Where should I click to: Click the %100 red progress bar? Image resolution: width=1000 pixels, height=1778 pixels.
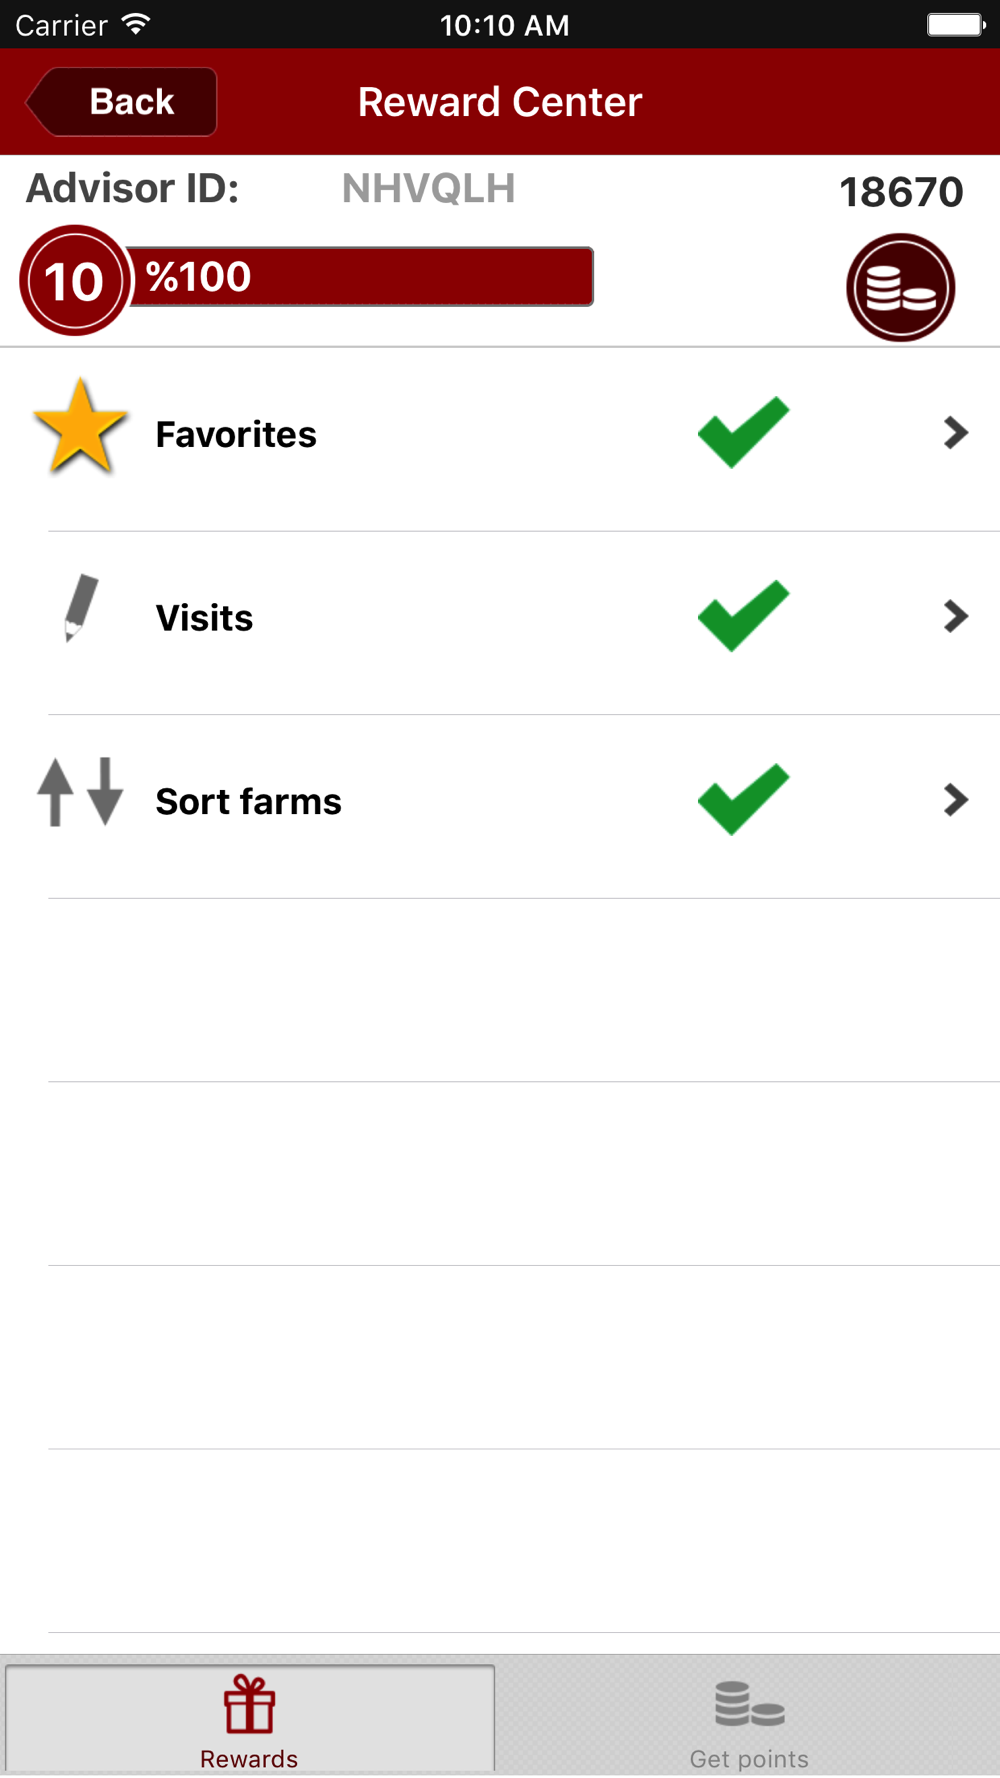pyautogui.click(x=360, y=276)
